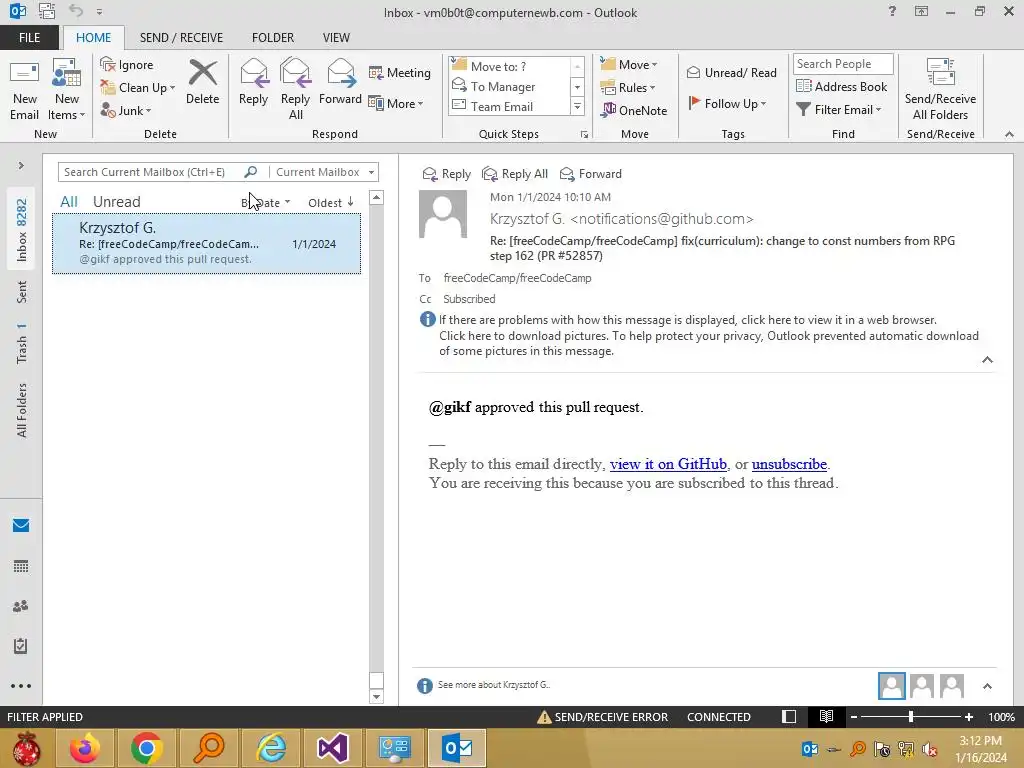
Task: Open the Quick Steps dialog launcher
Action: (584, 135)
